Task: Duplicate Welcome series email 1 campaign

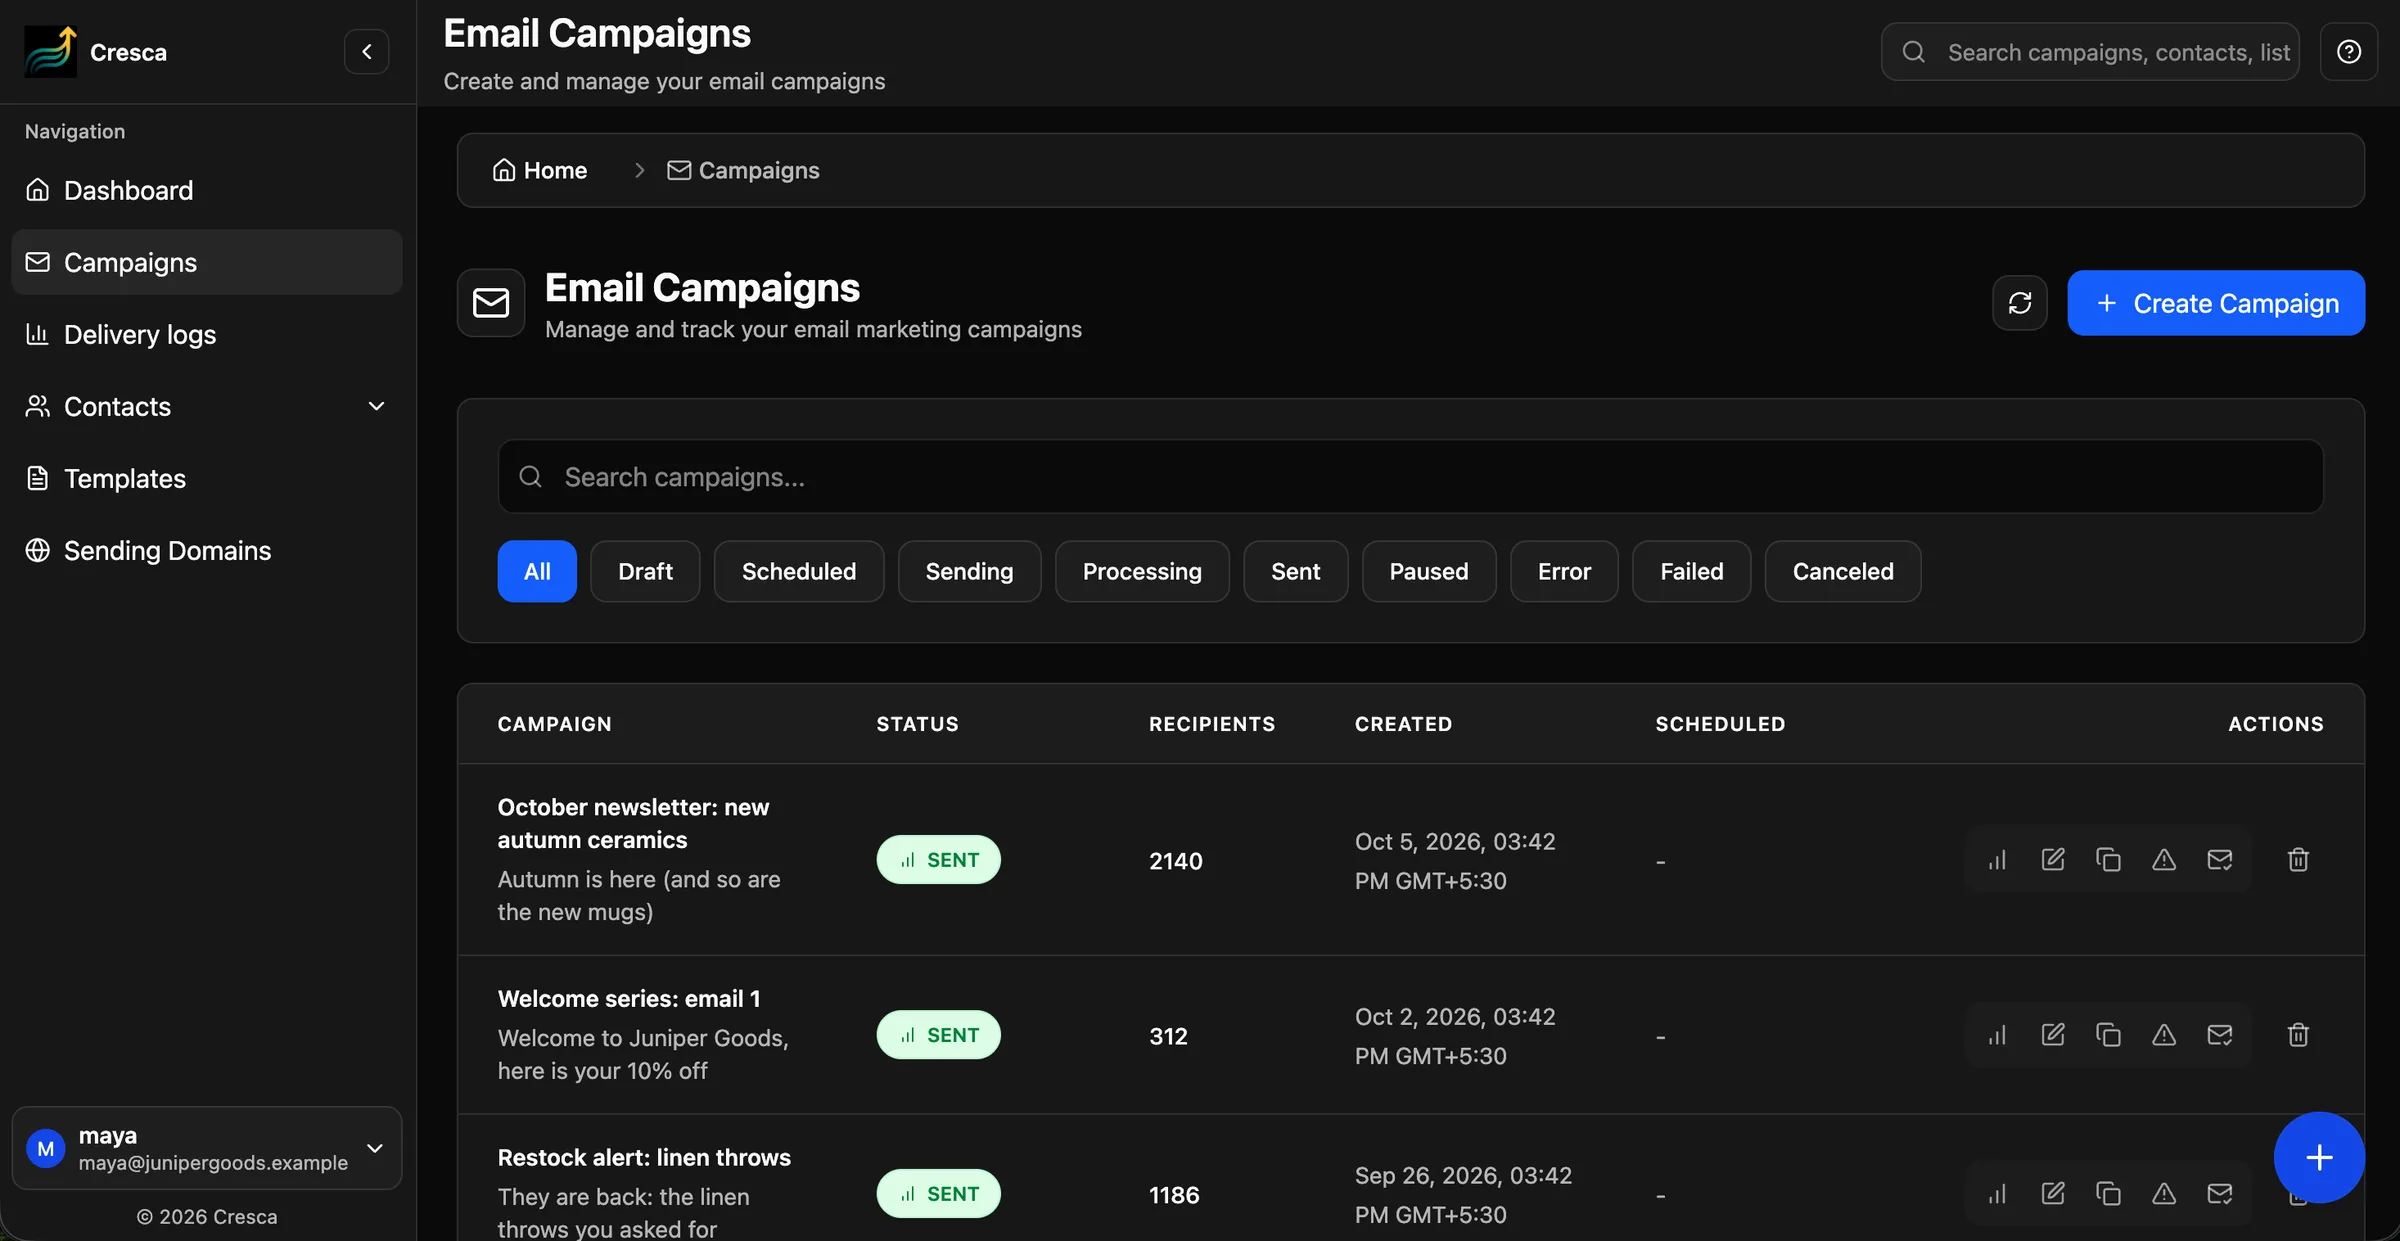Action: click(2108, 1035)
